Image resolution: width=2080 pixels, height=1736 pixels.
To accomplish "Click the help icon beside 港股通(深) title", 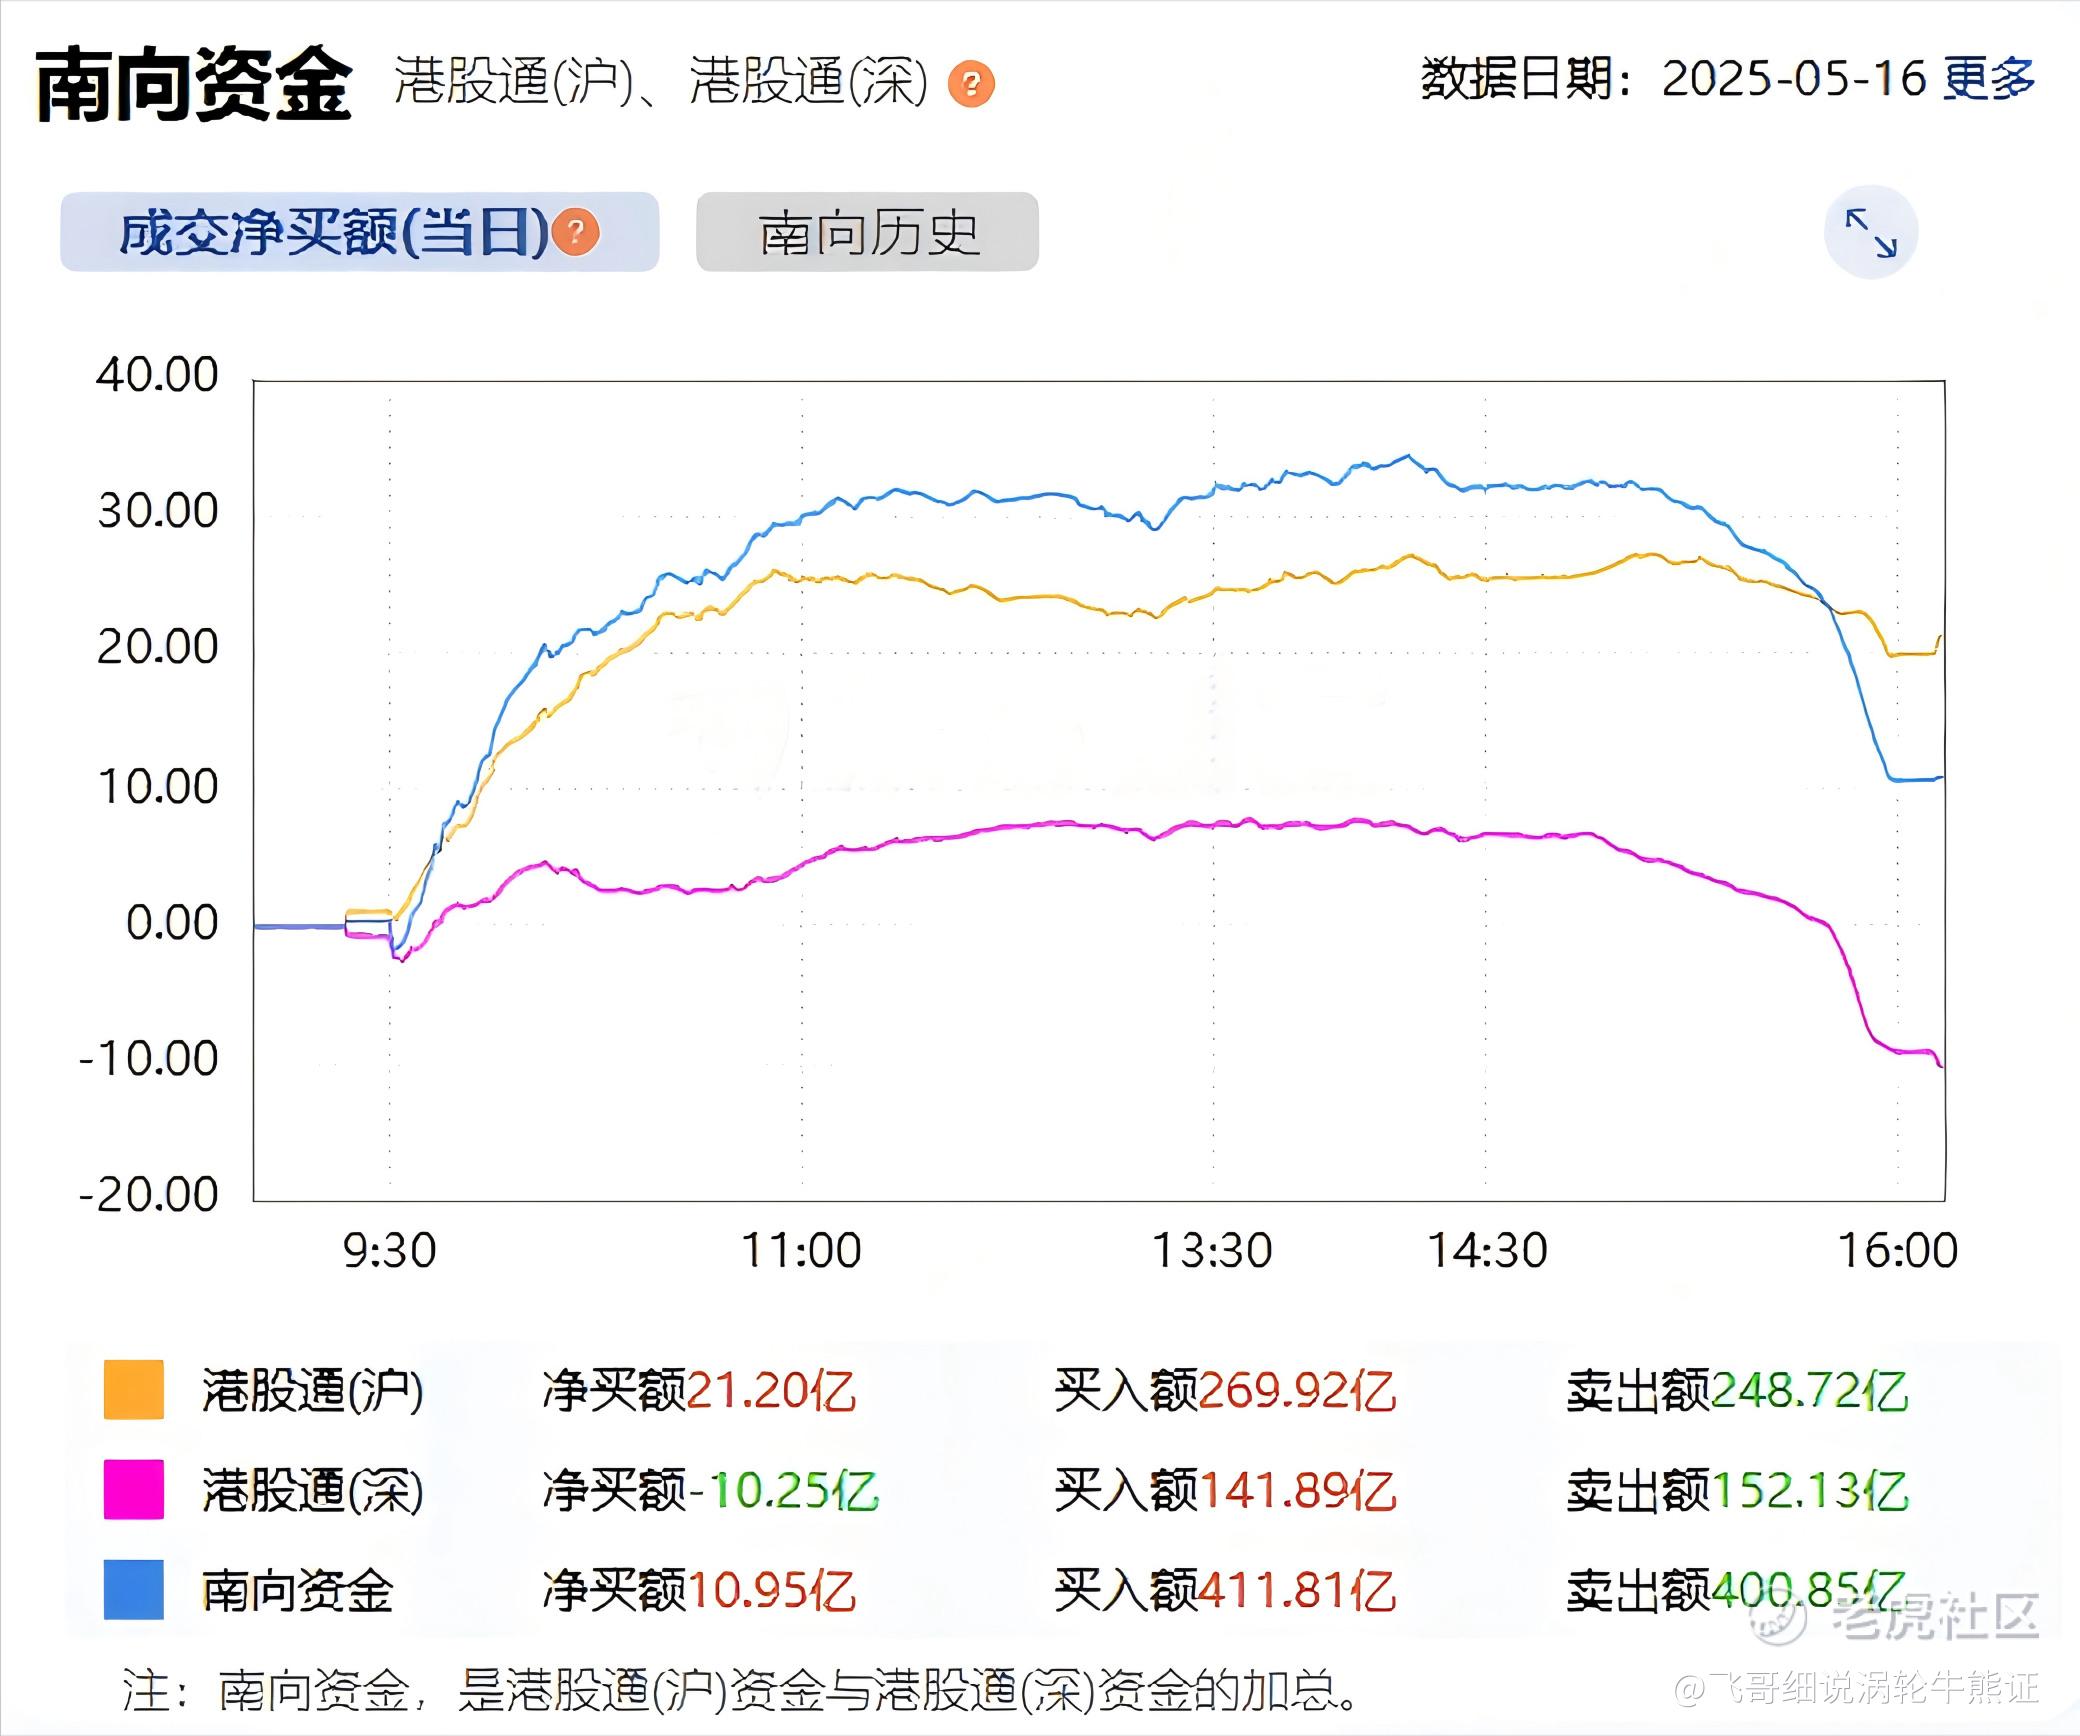I will (971, 84).
